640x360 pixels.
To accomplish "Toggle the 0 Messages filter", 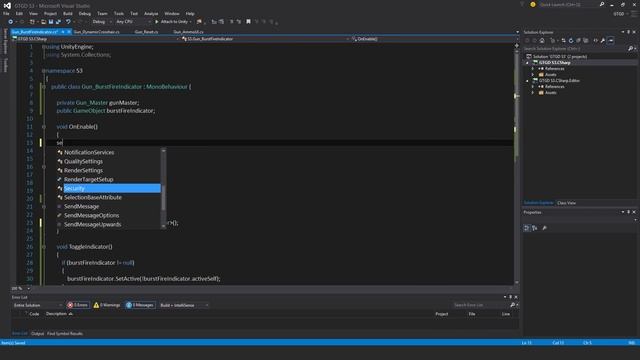I will pyautogui.click(x=140, y=305).
